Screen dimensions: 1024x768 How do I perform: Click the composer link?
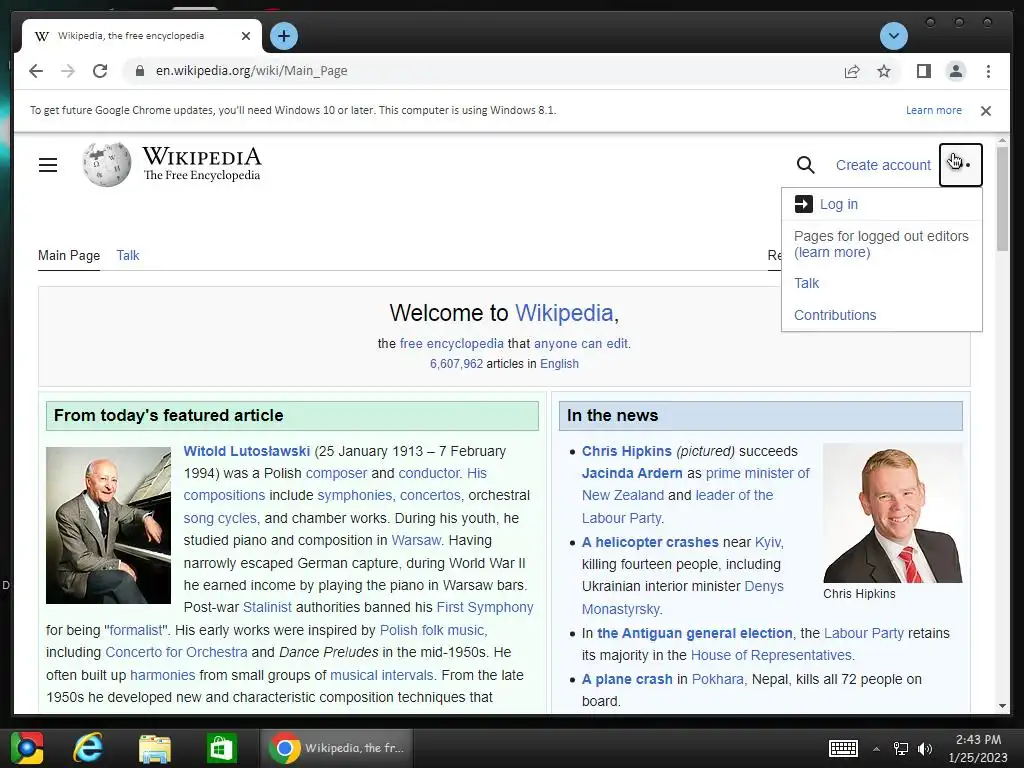(x=336, y=473)
